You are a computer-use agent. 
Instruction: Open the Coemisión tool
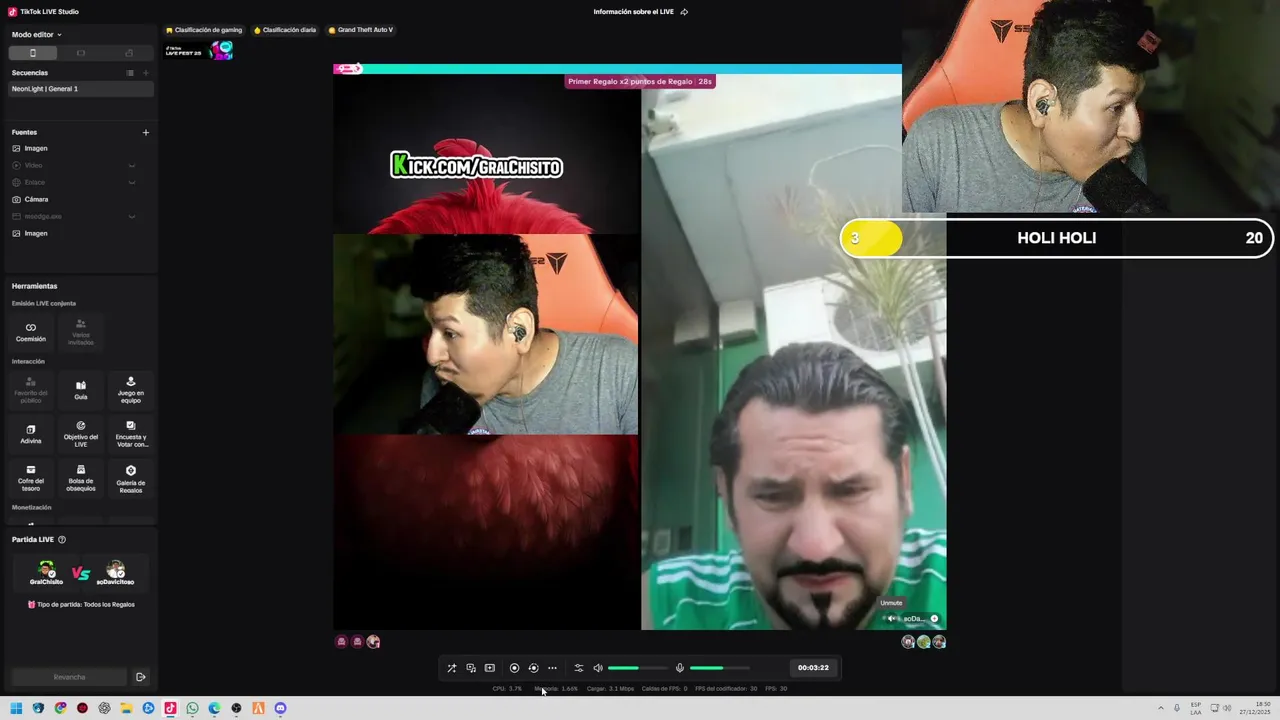(x=31, y=332)
